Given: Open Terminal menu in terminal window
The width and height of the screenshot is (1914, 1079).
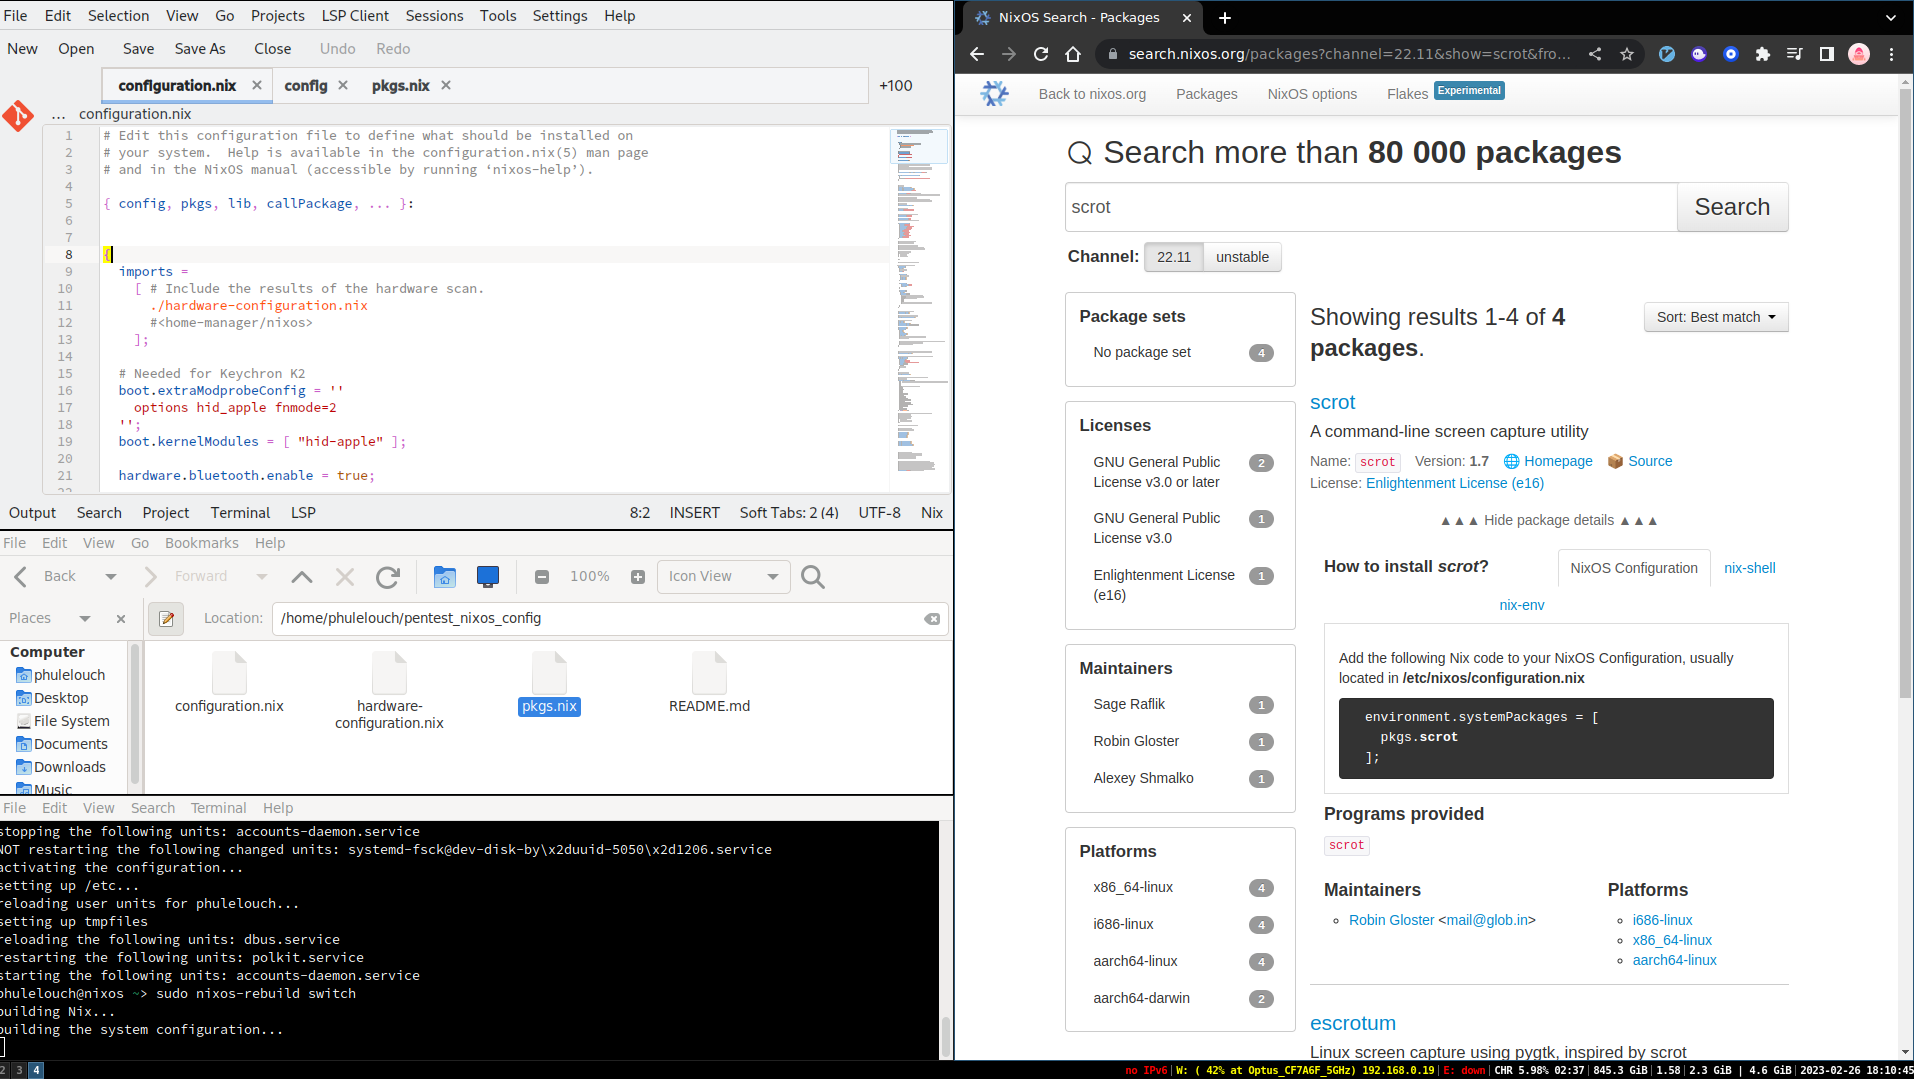Looking at the screenshot, I should pos(218,808).
